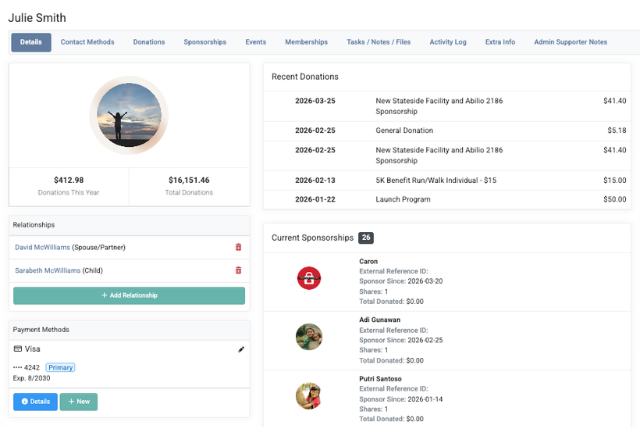This screenshot has height=427, width=640.
Task: Click the Add Relationship button
Action: tap(129, 296)
